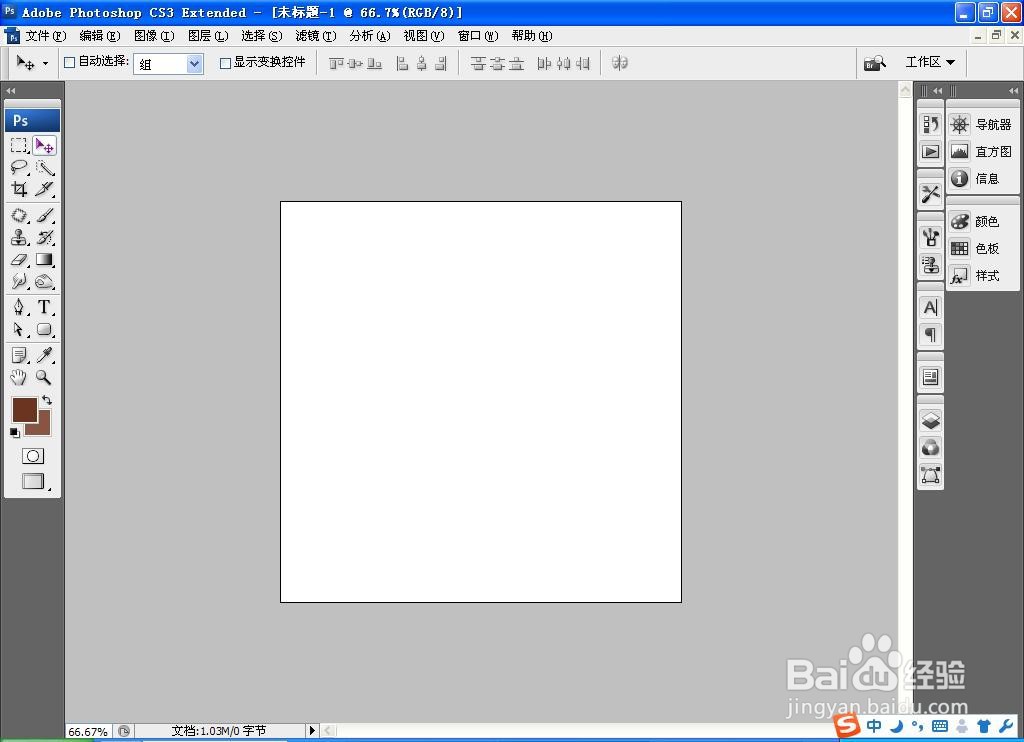Screen dimensions: 1024x742
Task: Select the Slice tool
Action: click(44, 189)
